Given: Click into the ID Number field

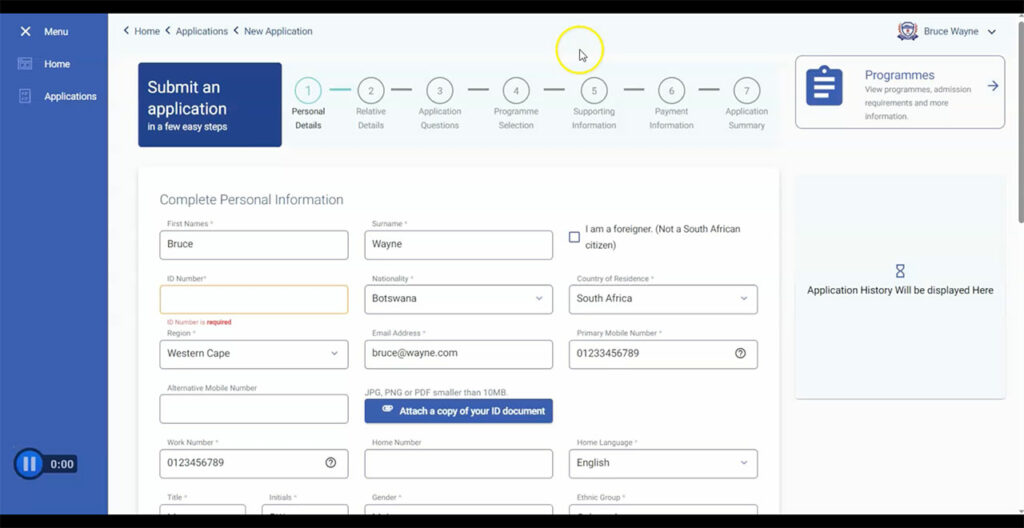Looking at the screenshot, I should (x=253, y=299).
